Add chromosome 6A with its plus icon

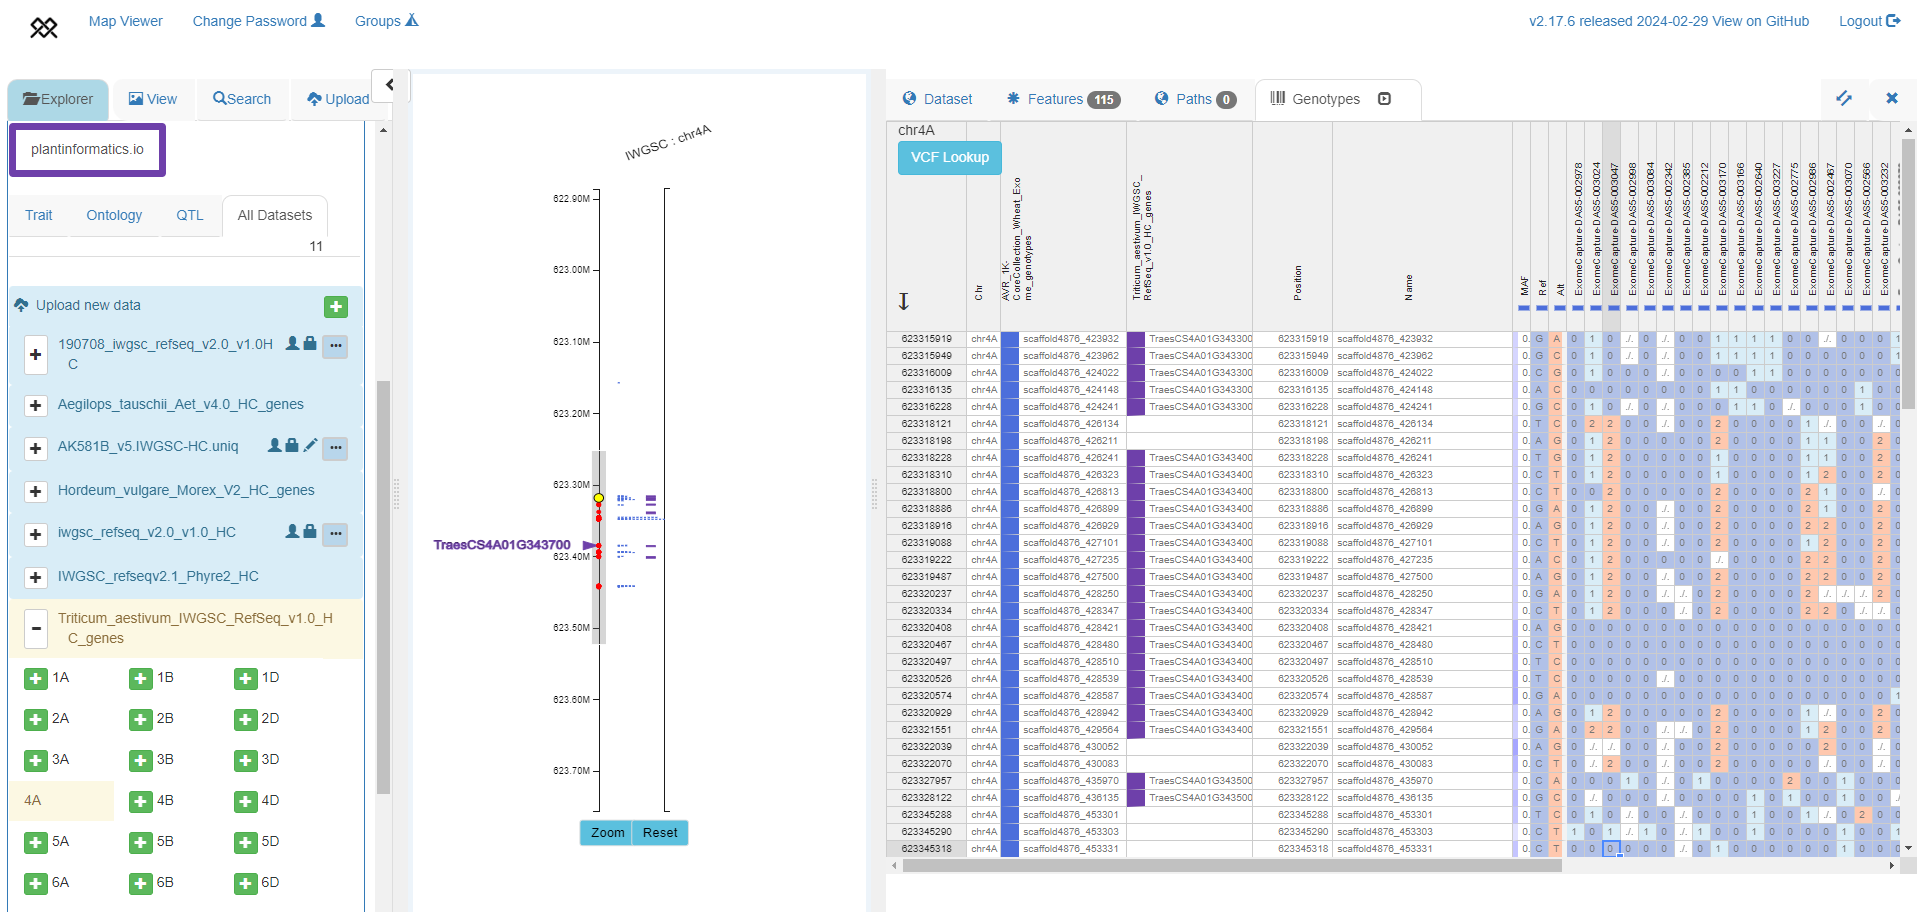pos(36,884)
